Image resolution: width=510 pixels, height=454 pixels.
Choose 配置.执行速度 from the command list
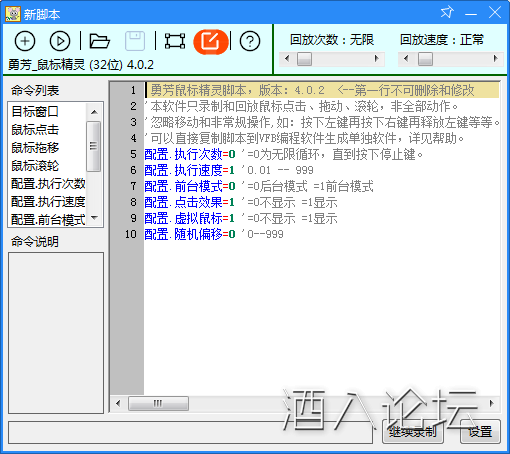[48, 201]
